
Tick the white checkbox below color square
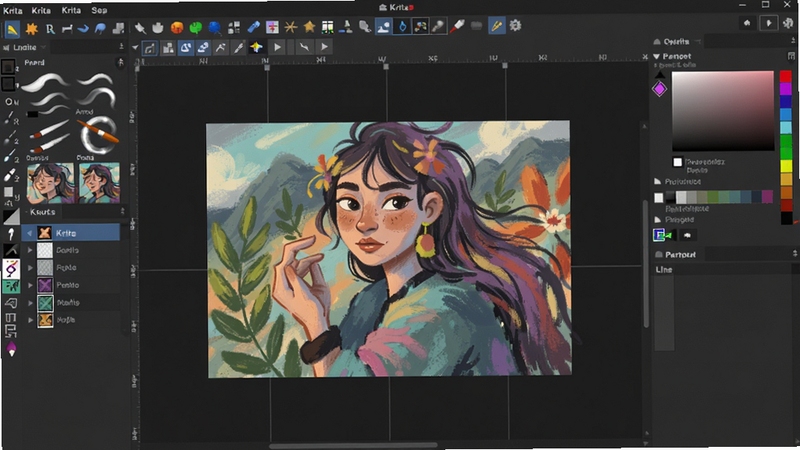pyautogui.click(x=678, y=162)
